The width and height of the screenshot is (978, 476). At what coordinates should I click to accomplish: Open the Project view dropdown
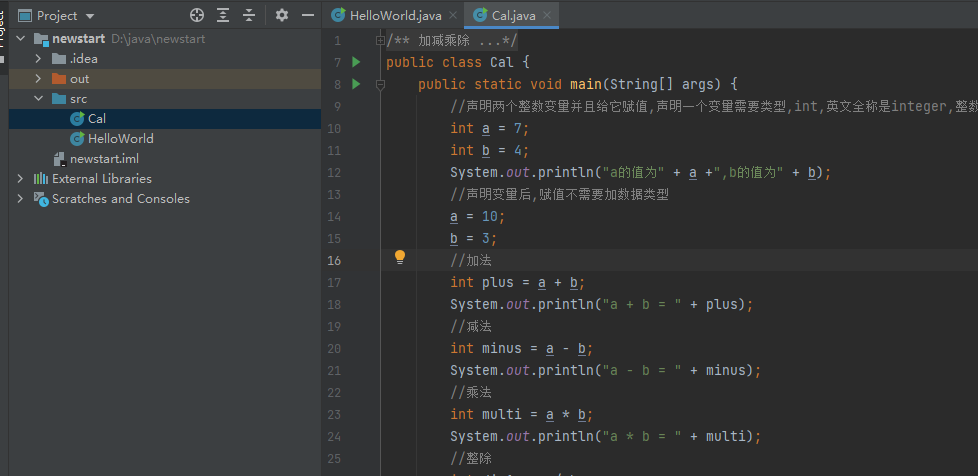90,16
